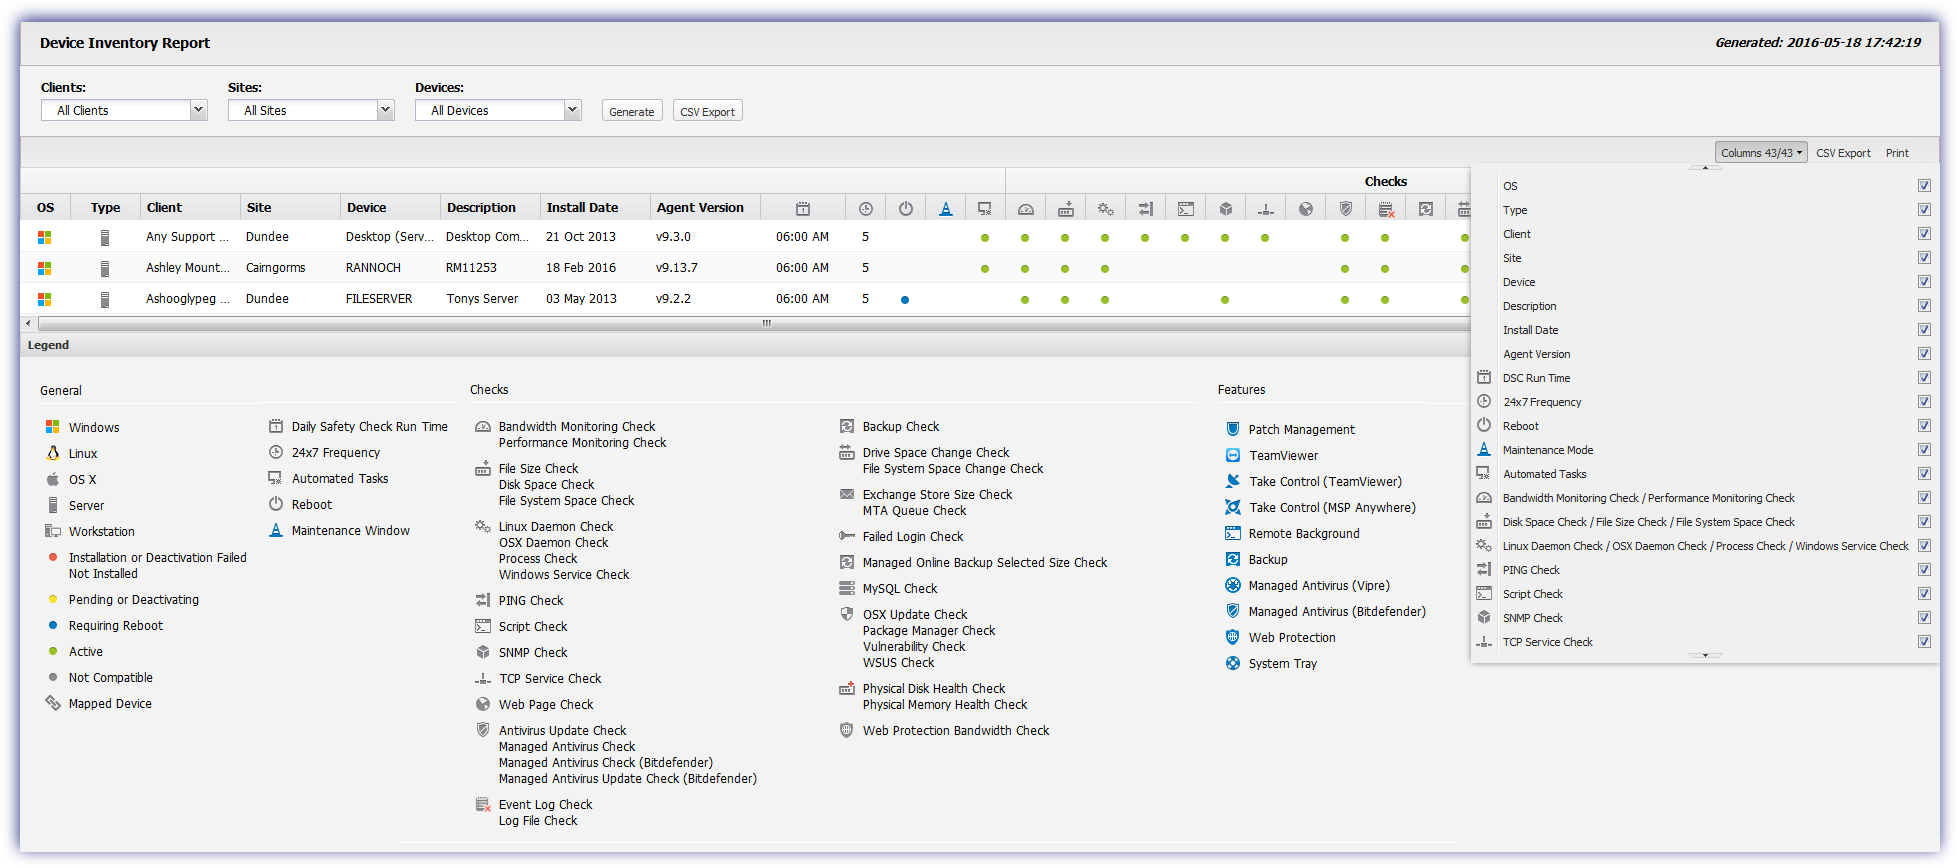This screenshot has width=1958, height=868.
Task: Expand the All Sites dropdown
Action: (x=311, y=111)
